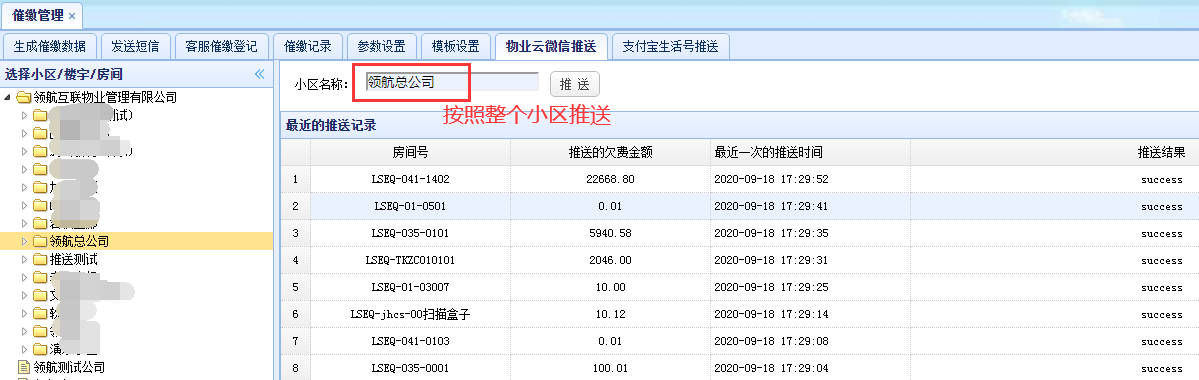Viewport: 1199px width, 380px height.
Task: Collapse the left tree panel with double-chevron icon
Action: tap(259, 74)
